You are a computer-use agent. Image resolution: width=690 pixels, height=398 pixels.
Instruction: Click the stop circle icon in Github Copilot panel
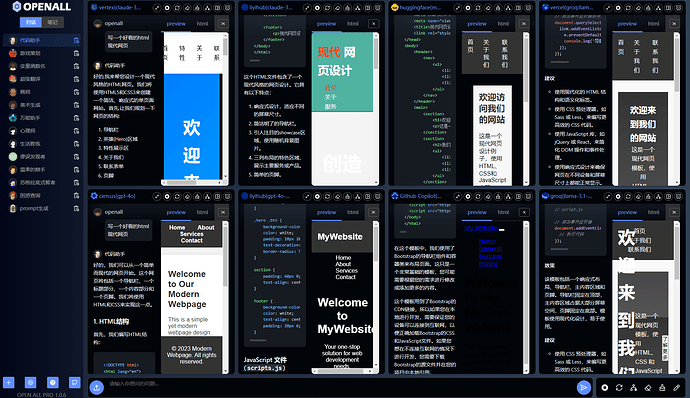pyautogui.click(x=468, y=196)
